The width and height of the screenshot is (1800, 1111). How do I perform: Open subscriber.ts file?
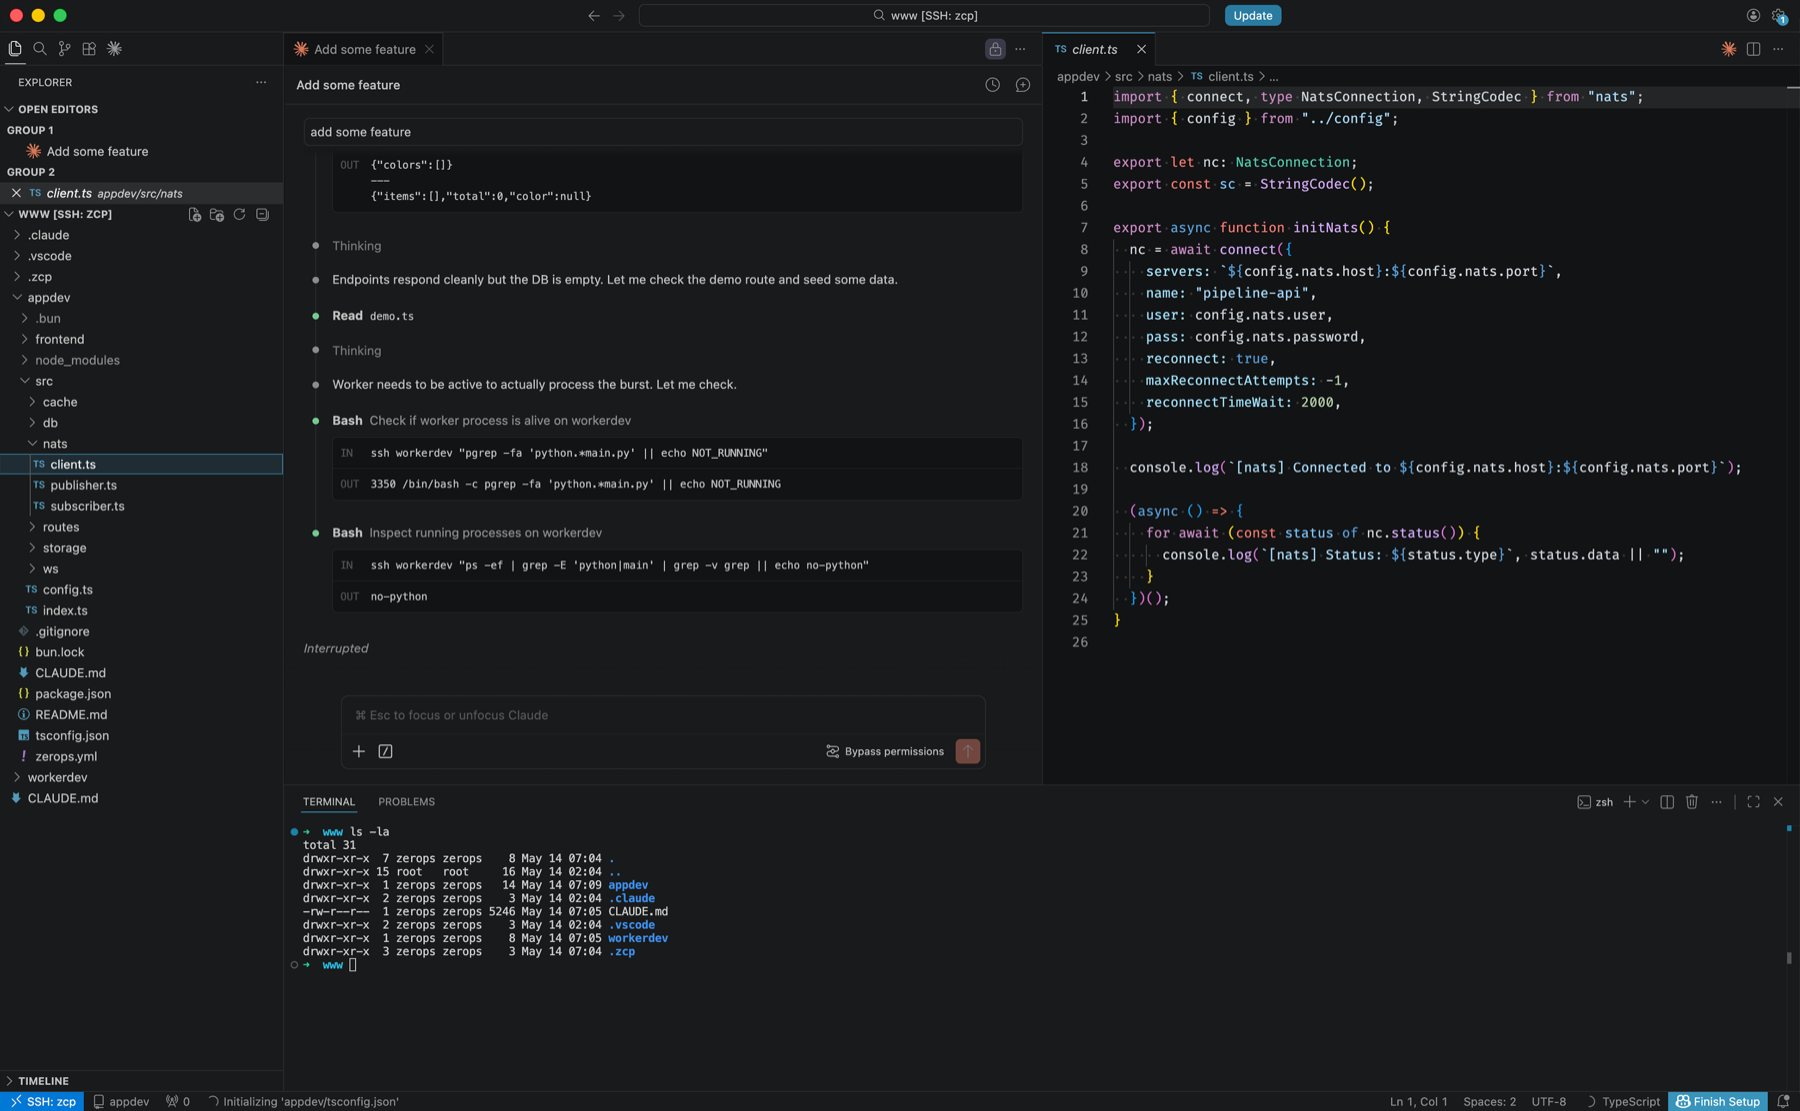(x=87, y=506)
